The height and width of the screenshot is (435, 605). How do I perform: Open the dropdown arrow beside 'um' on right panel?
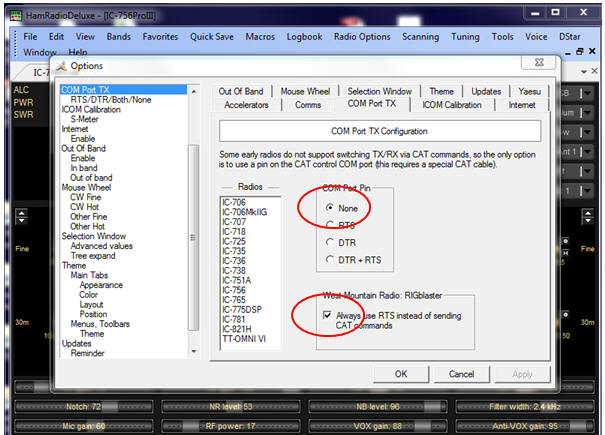(x=586, y=113)
